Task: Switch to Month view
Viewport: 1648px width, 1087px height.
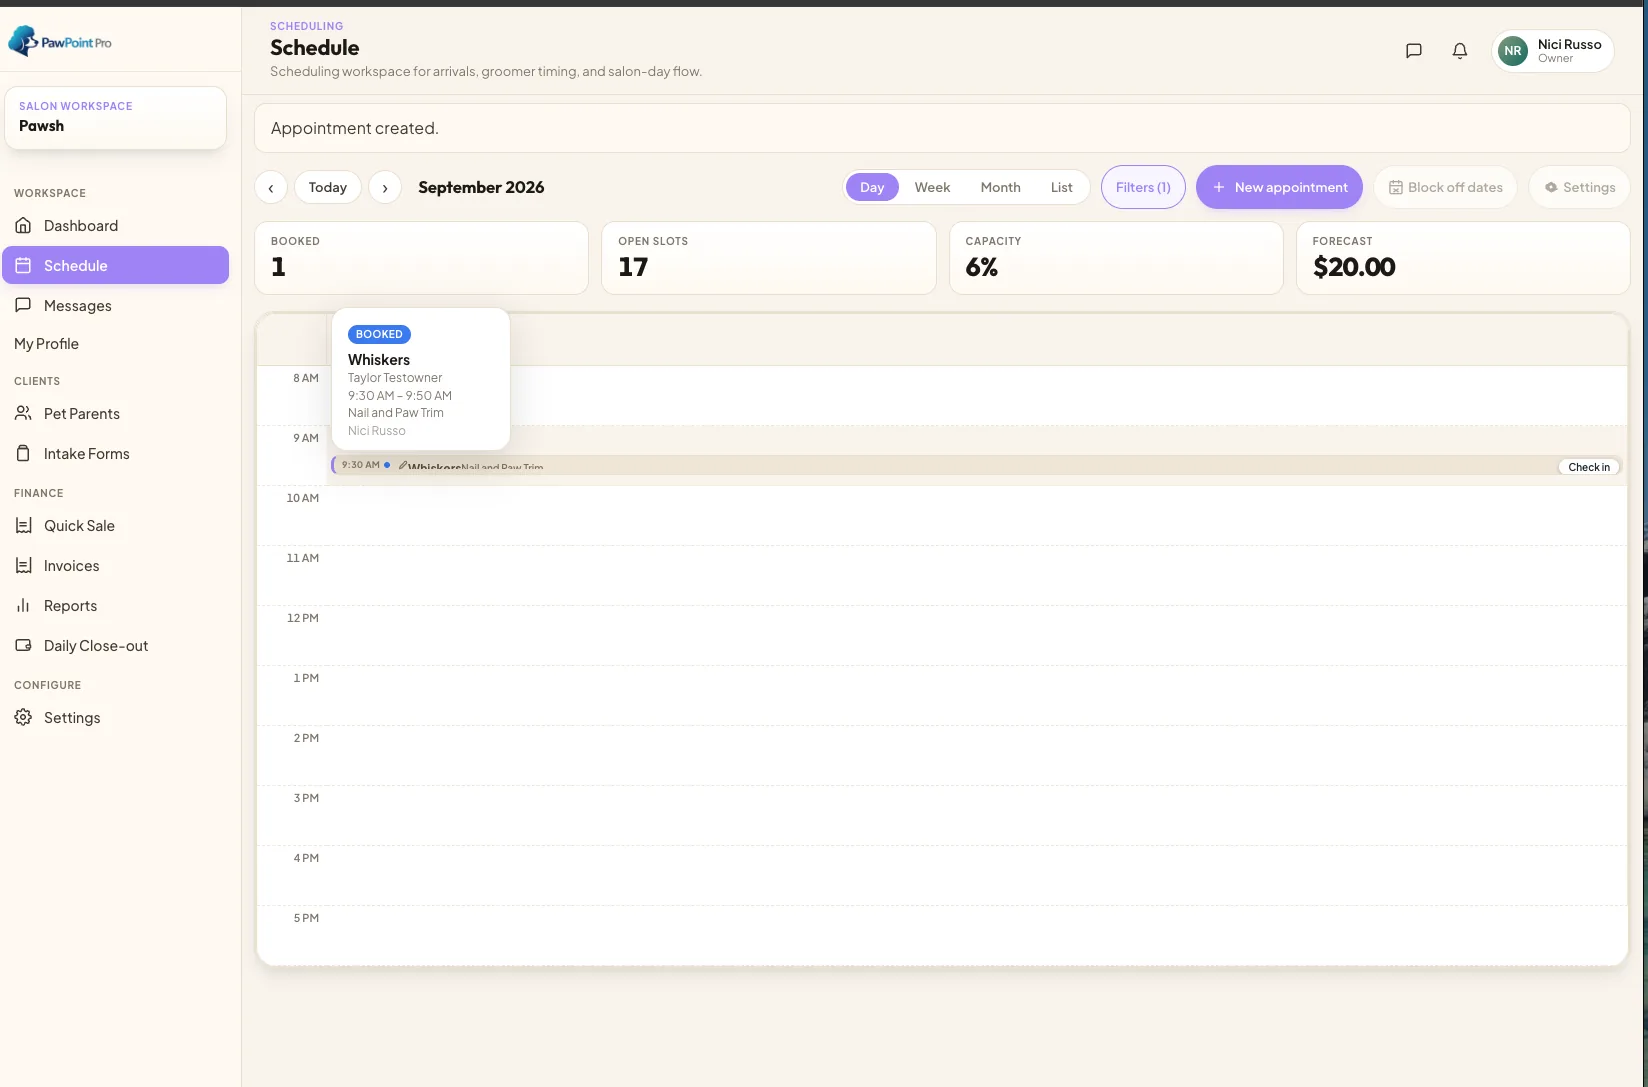Action: point(1000,187)
